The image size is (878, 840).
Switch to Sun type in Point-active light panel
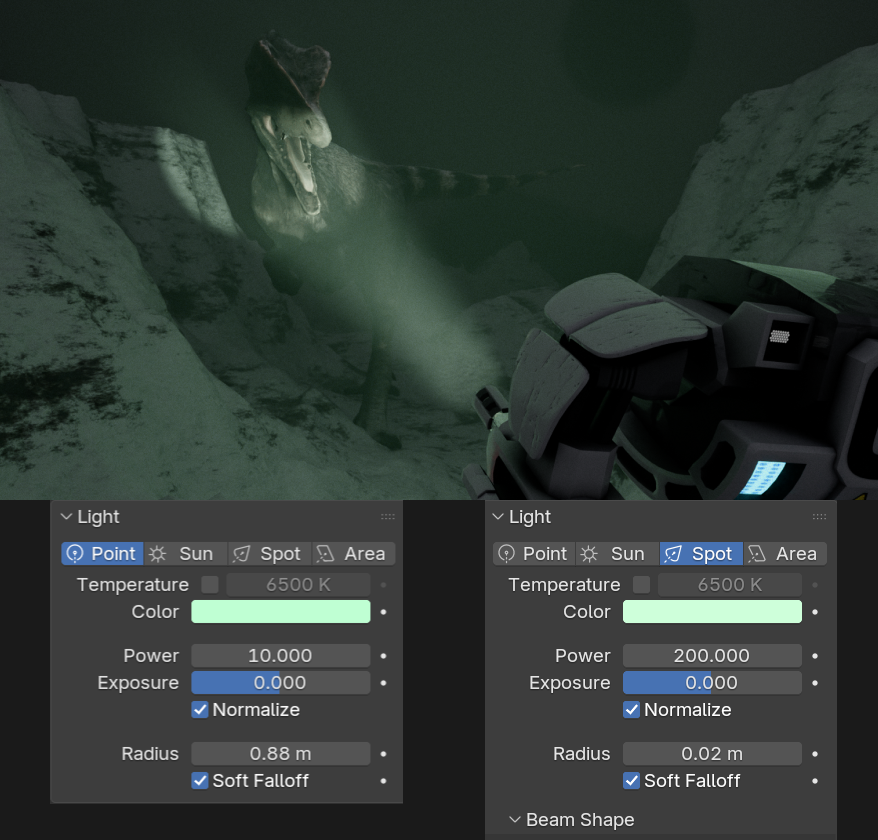185,554
